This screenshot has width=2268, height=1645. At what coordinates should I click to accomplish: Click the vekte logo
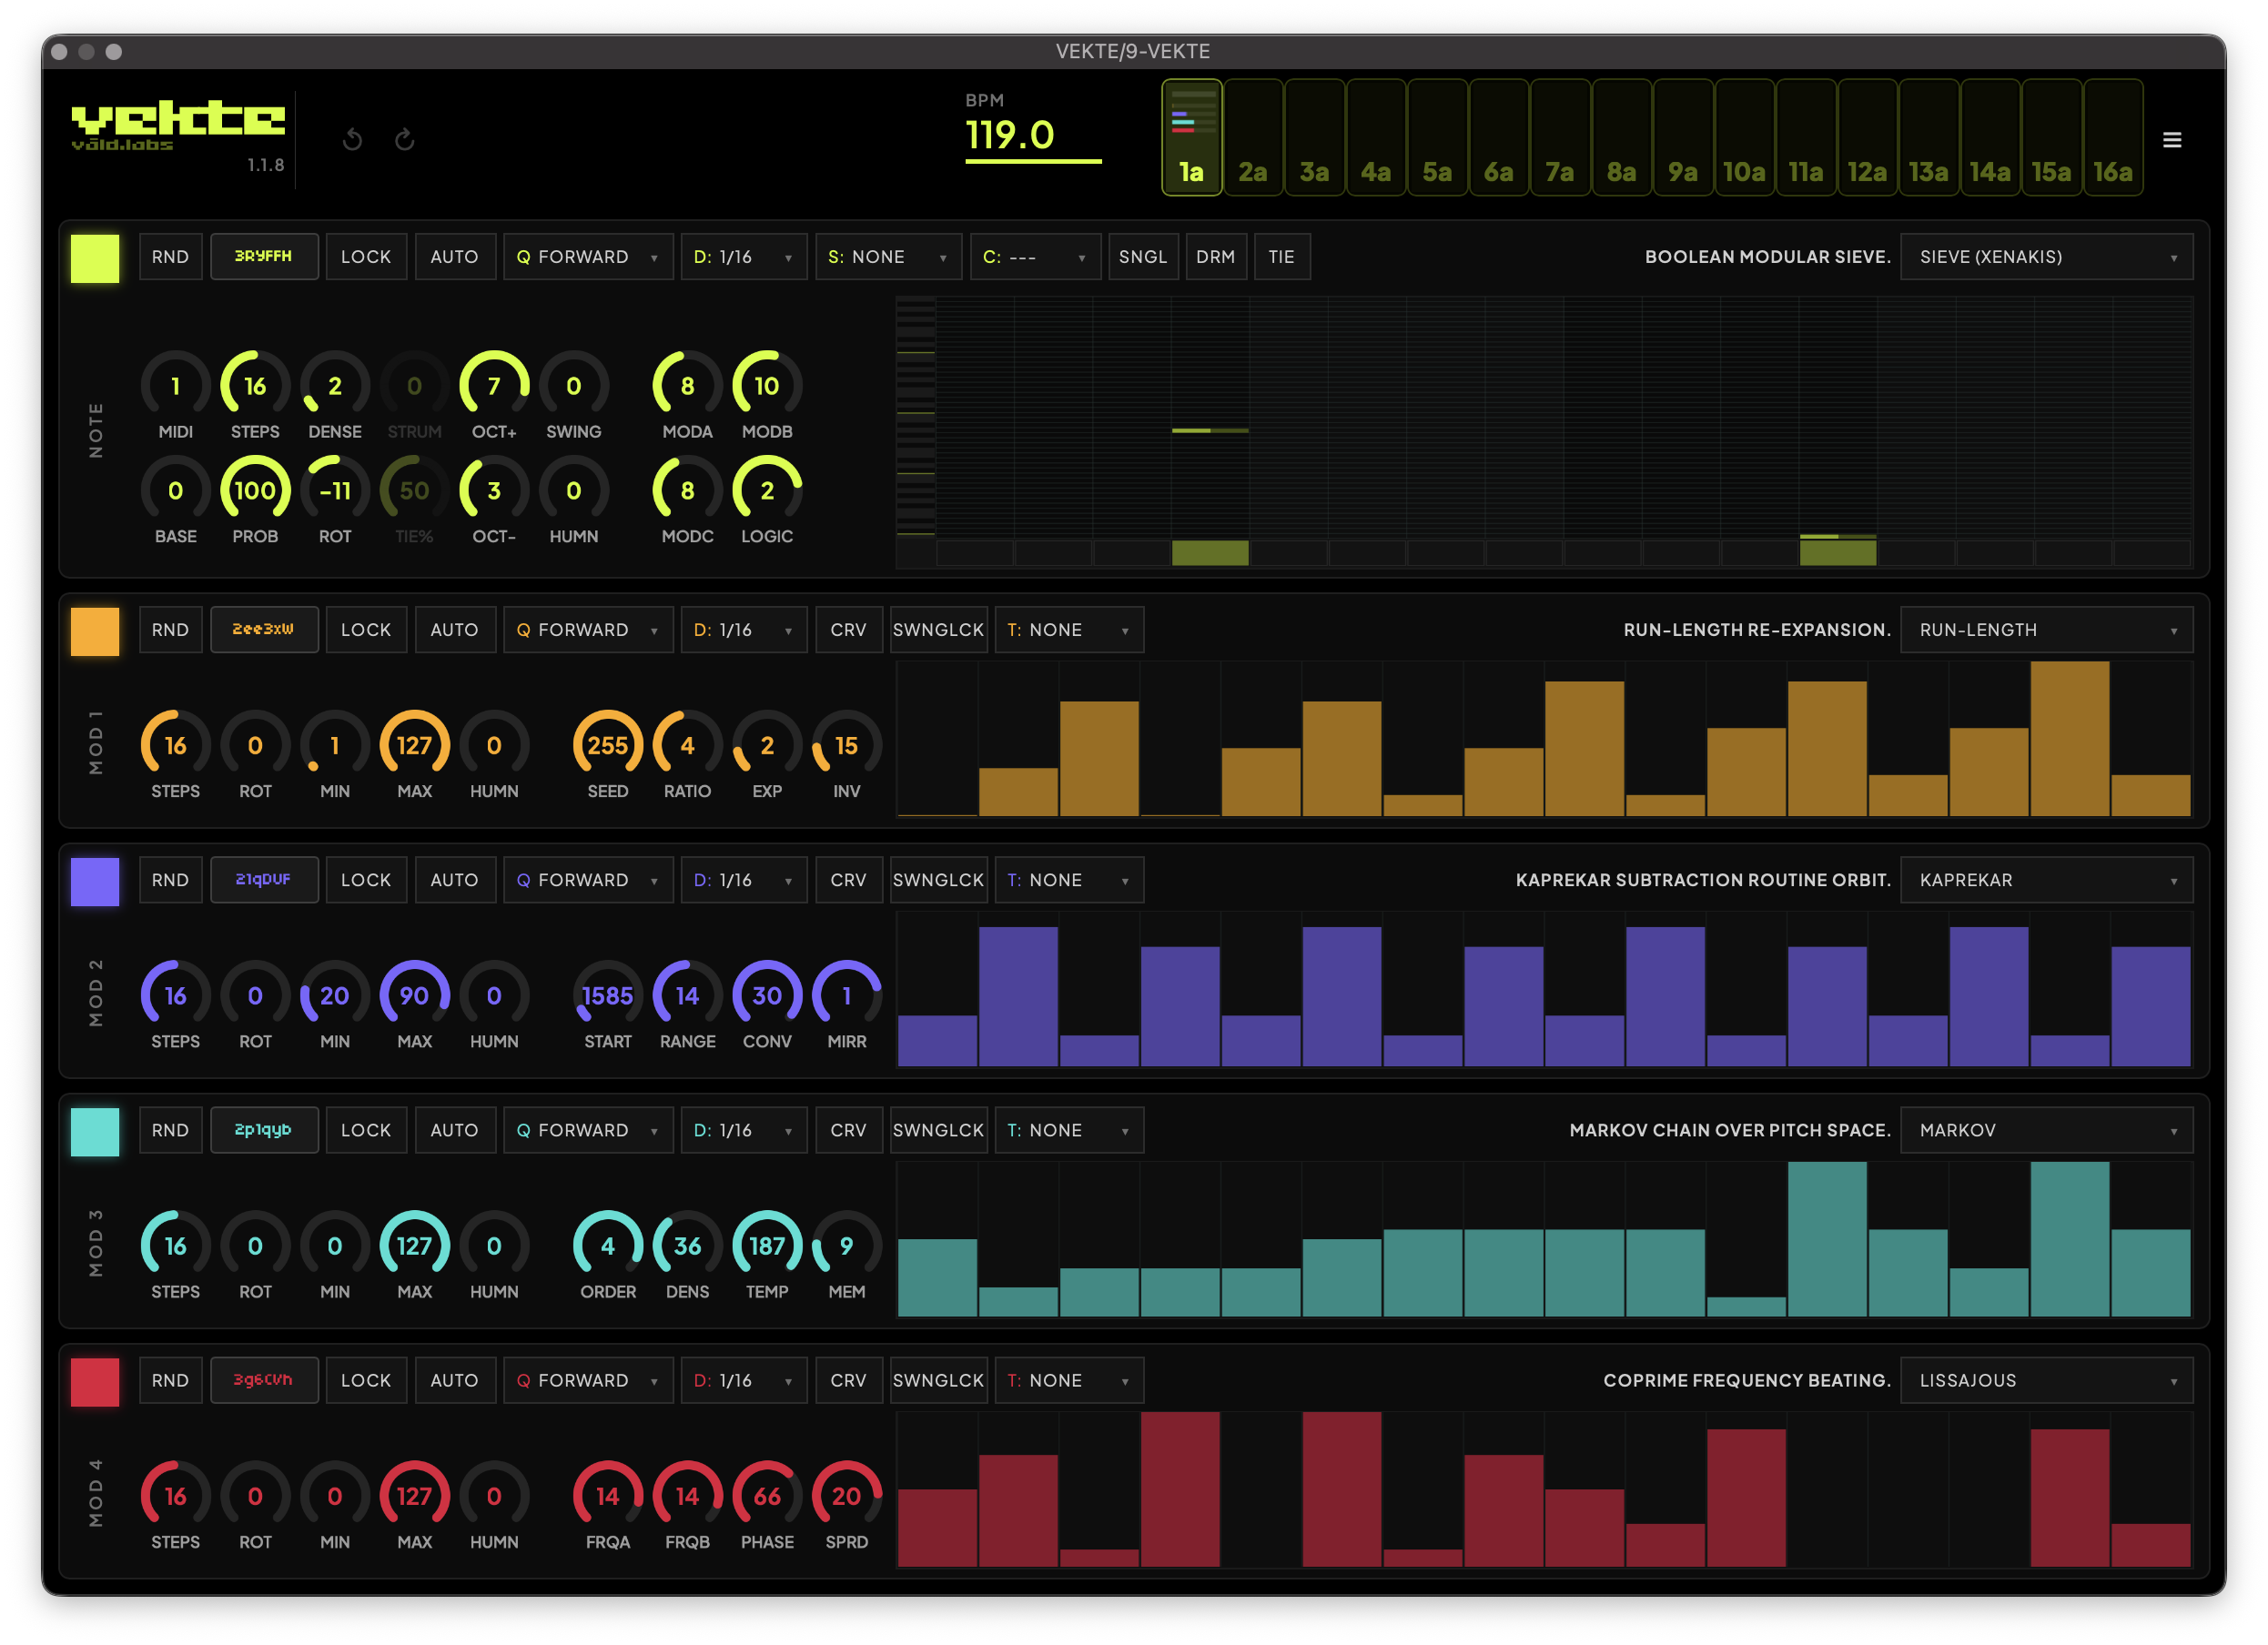tap(178, 125)
